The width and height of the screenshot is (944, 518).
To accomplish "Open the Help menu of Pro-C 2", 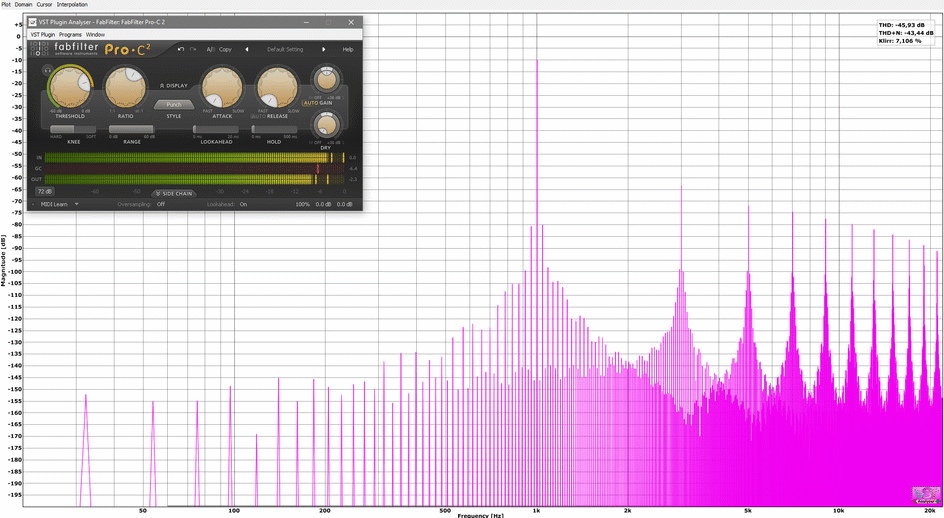I will pos(348,49).
